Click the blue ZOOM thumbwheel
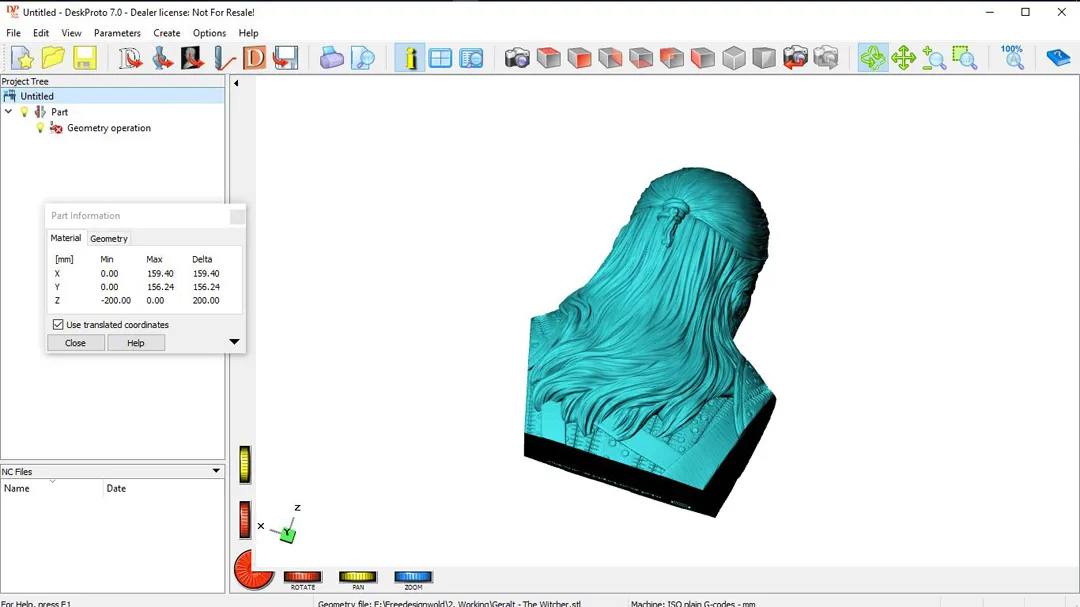 click(x=413, y=577)
